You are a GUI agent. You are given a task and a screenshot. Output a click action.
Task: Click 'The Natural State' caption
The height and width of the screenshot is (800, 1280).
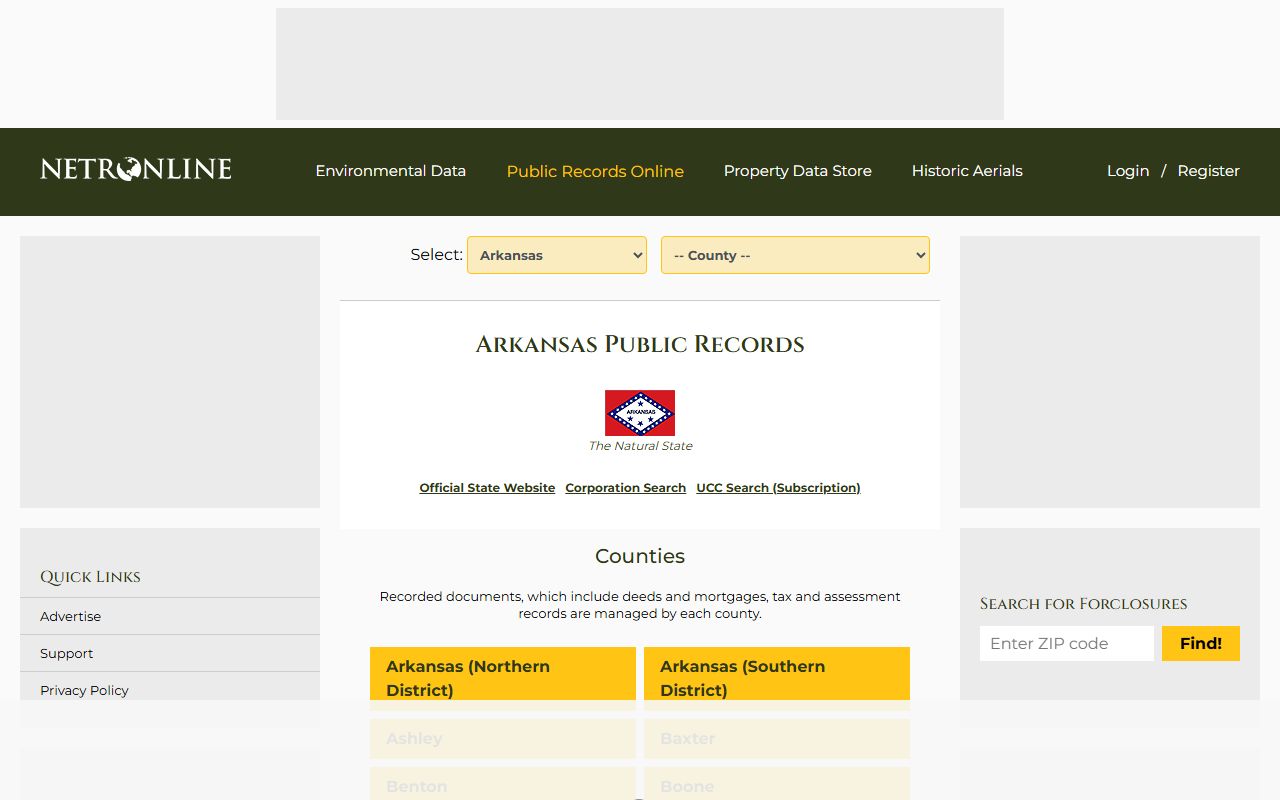tap(640, 446)
